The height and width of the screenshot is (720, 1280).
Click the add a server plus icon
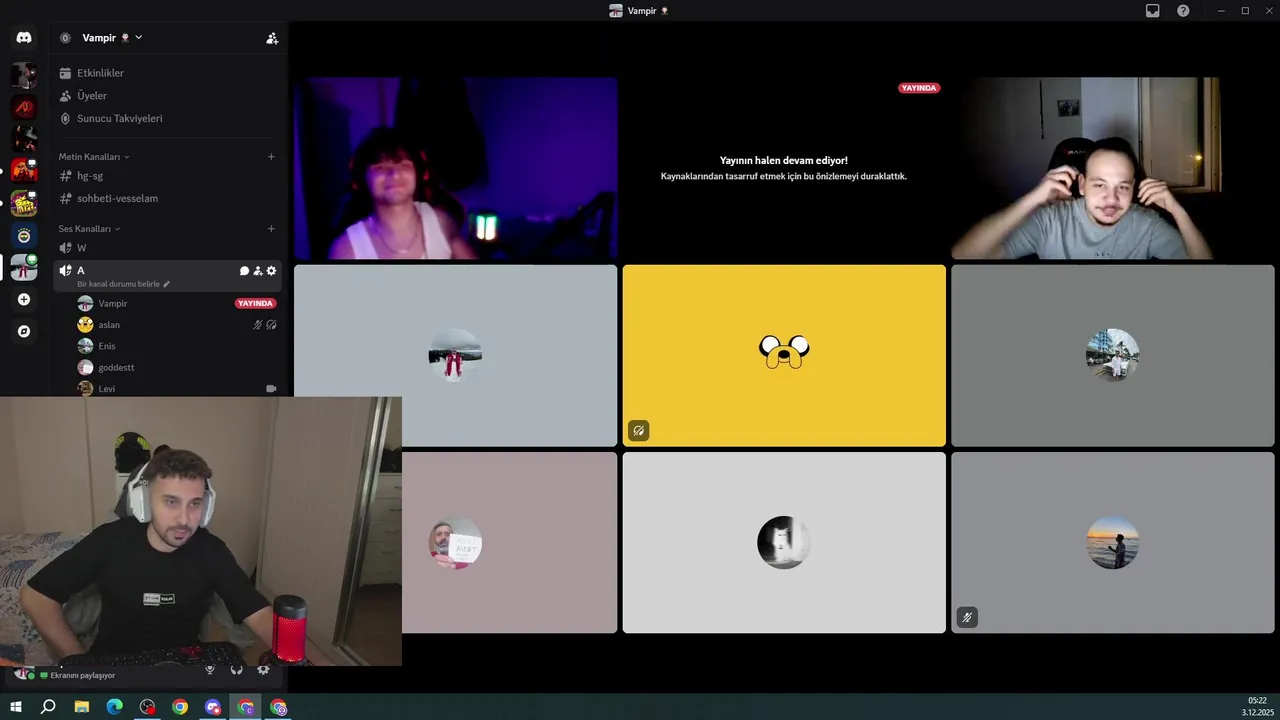pyautogui.click(x=24, y=299)
